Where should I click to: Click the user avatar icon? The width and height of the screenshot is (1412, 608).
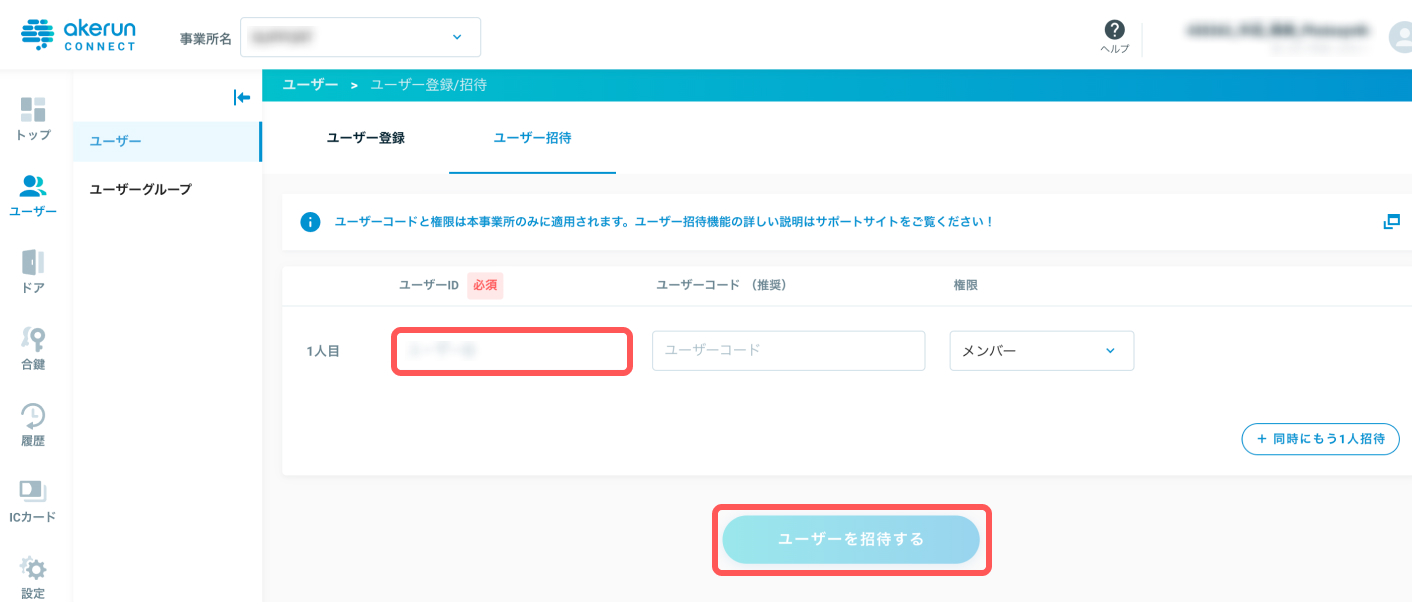1402,37
